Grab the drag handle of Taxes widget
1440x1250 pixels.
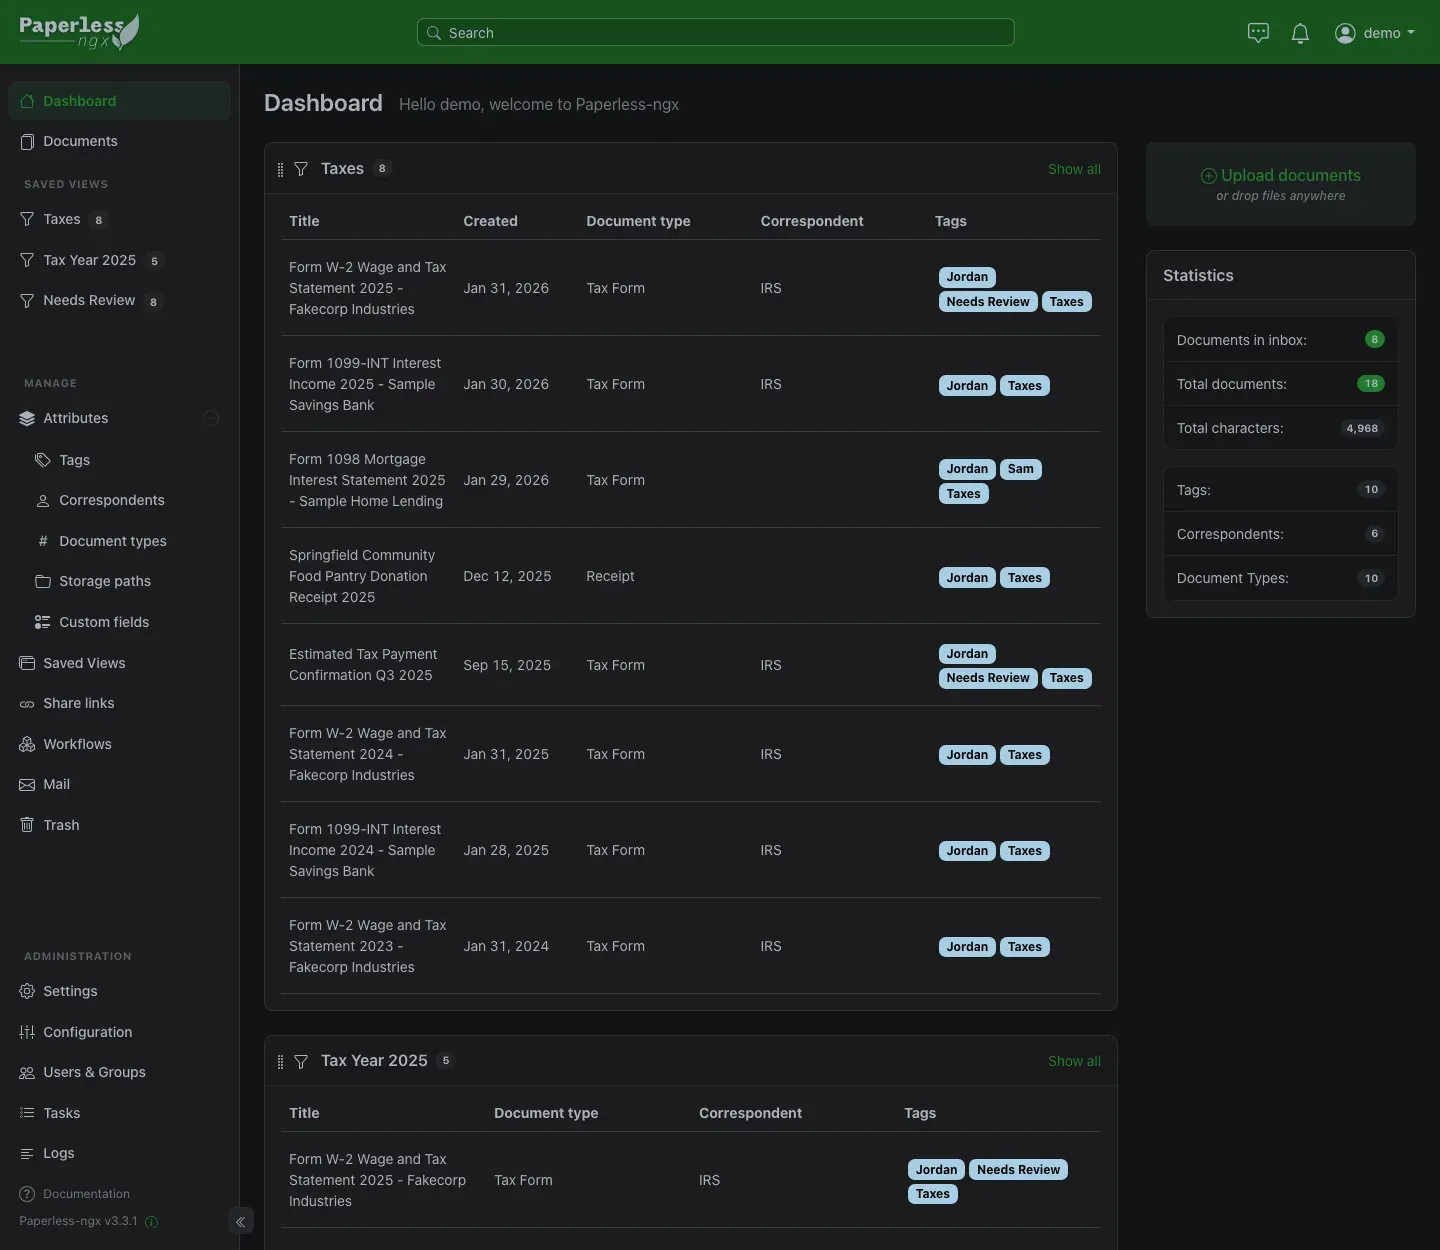tap(280, 169)
